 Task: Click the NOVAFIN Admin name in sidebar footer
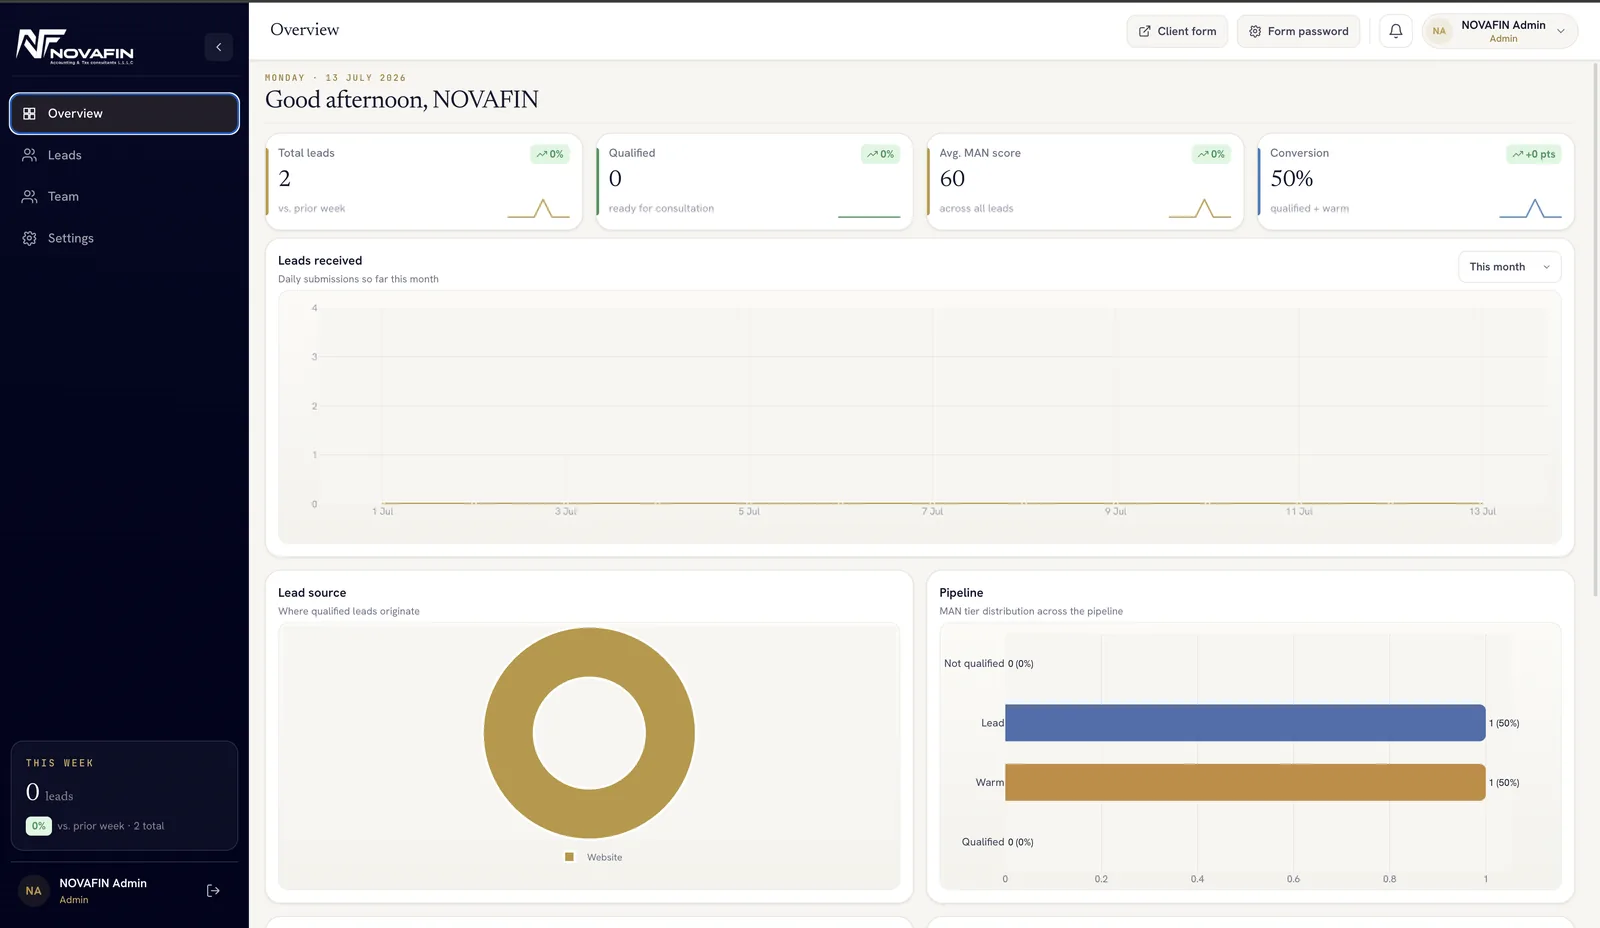(103, 883)
